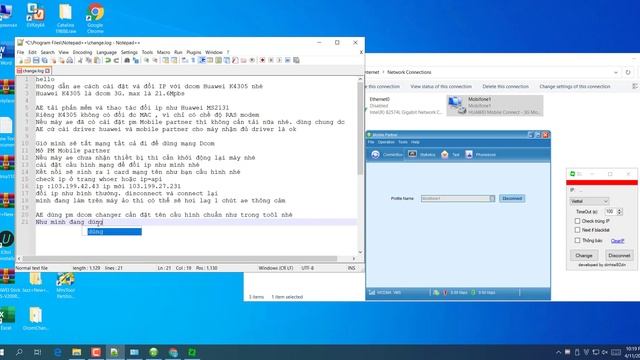Screen dimensions: 640x360
Task: Select the Mobifone1 network connection
Action: (495, 106)
